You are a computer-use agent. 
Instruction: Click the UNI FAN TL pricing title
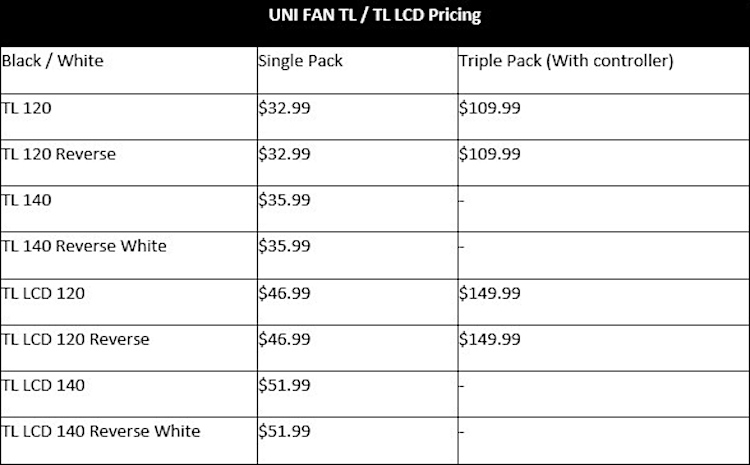375,17
